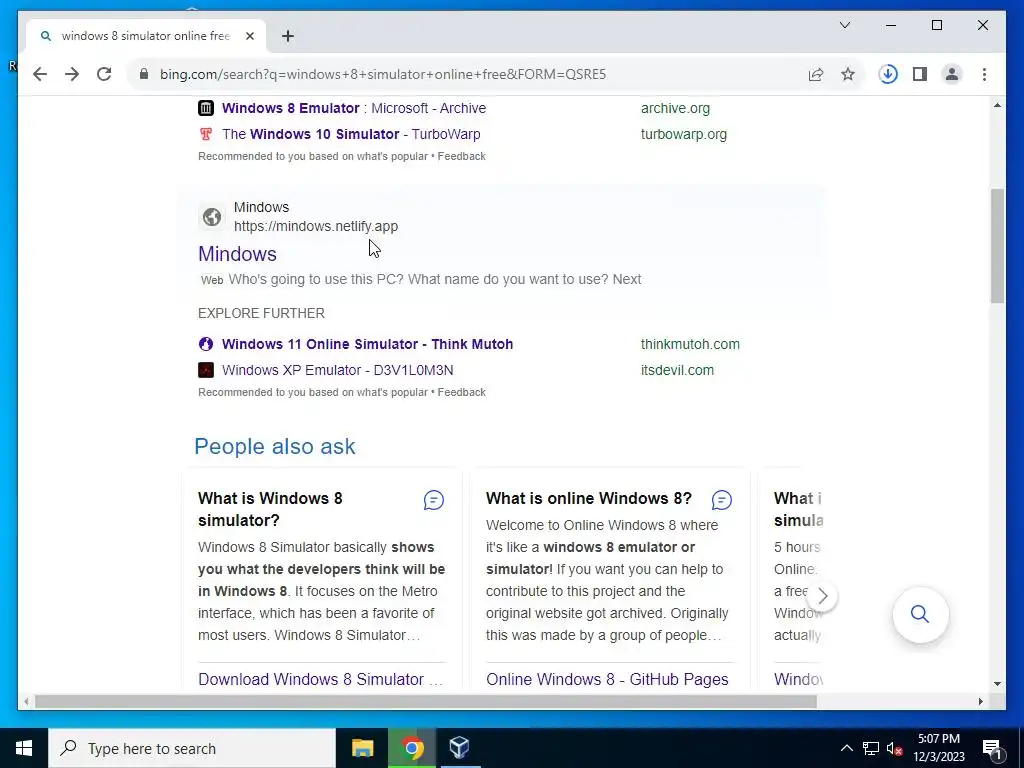Click the vertical scrollbar down arrow

997,684
